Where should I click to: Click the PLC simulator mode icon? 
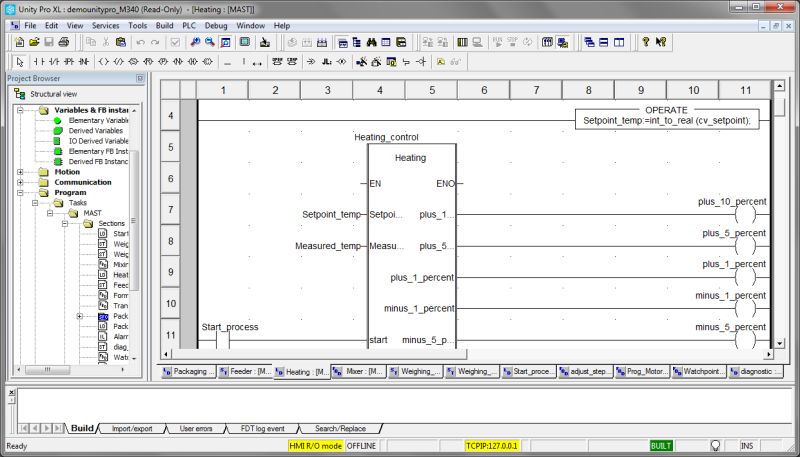pos(563,42)
